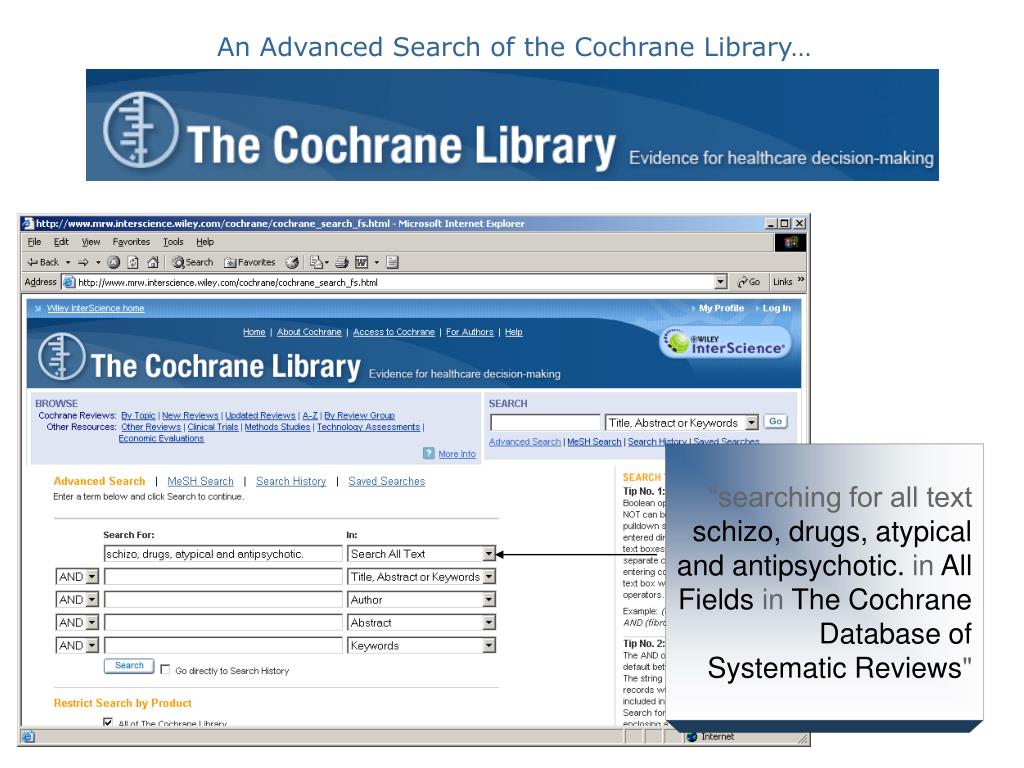Click the My Profile link
Viewport: 1024px width, 768px height.
(x=721, y=308)
